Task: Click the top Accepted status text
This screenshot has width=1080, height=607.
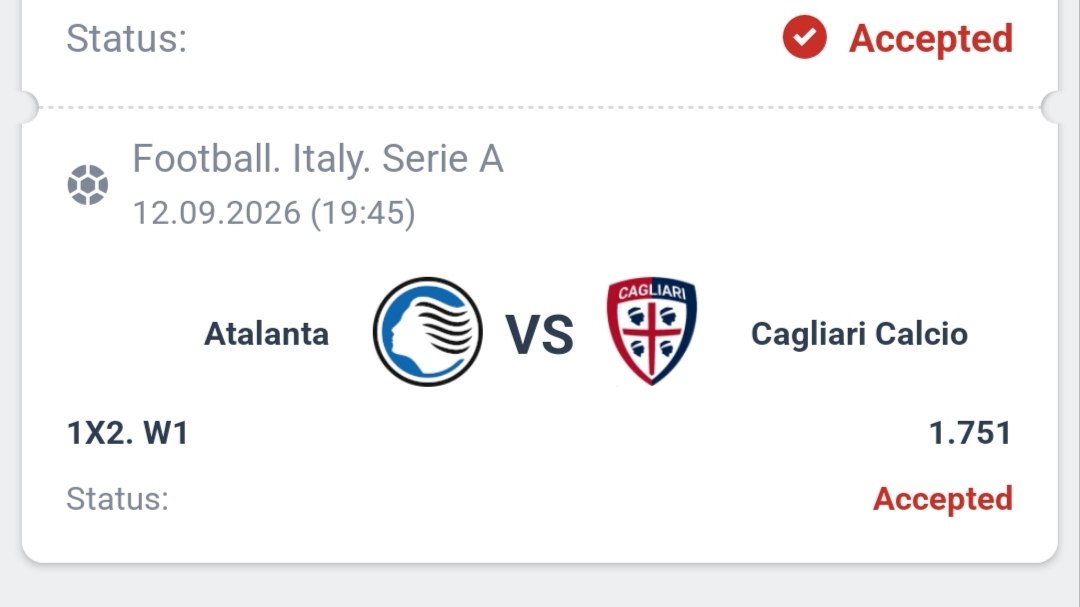Action: coord(931,39)
